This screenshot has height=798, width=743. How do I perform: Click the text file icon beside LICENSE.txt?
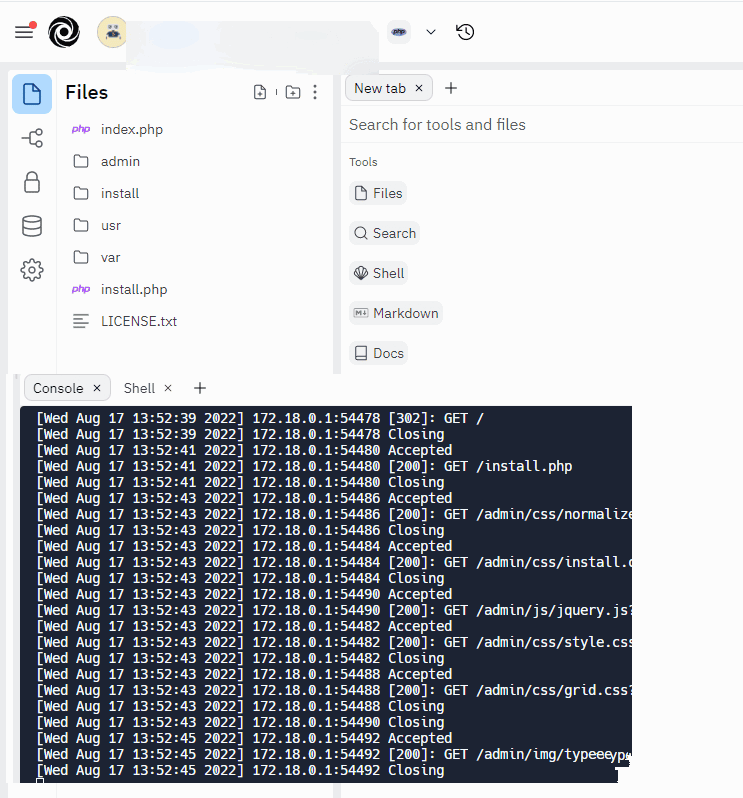81,321
